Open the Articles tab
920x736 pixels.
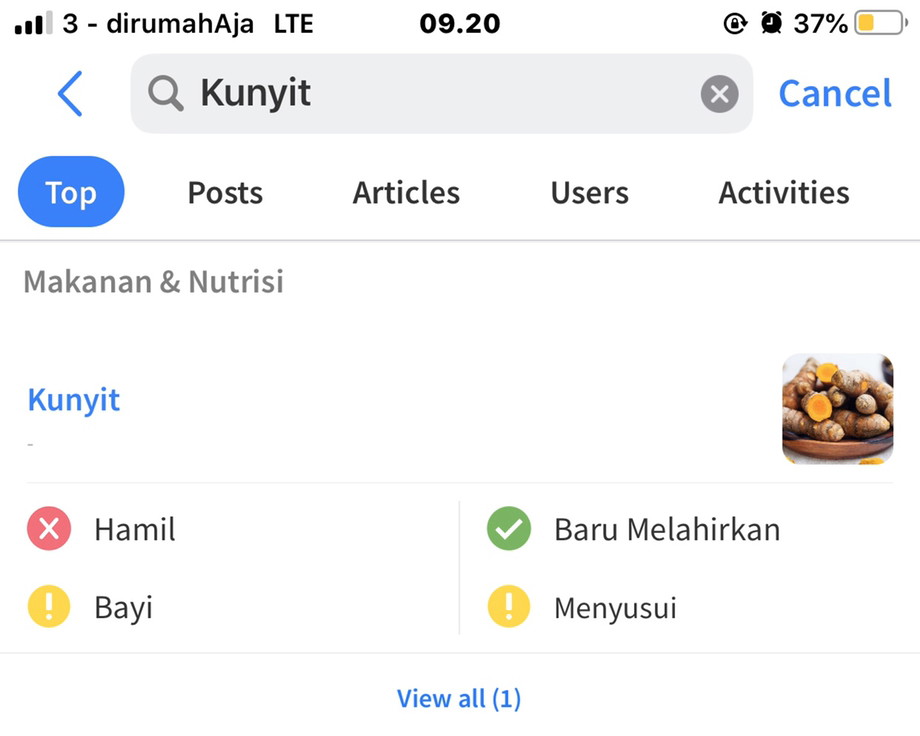click(x=406, y=192)
